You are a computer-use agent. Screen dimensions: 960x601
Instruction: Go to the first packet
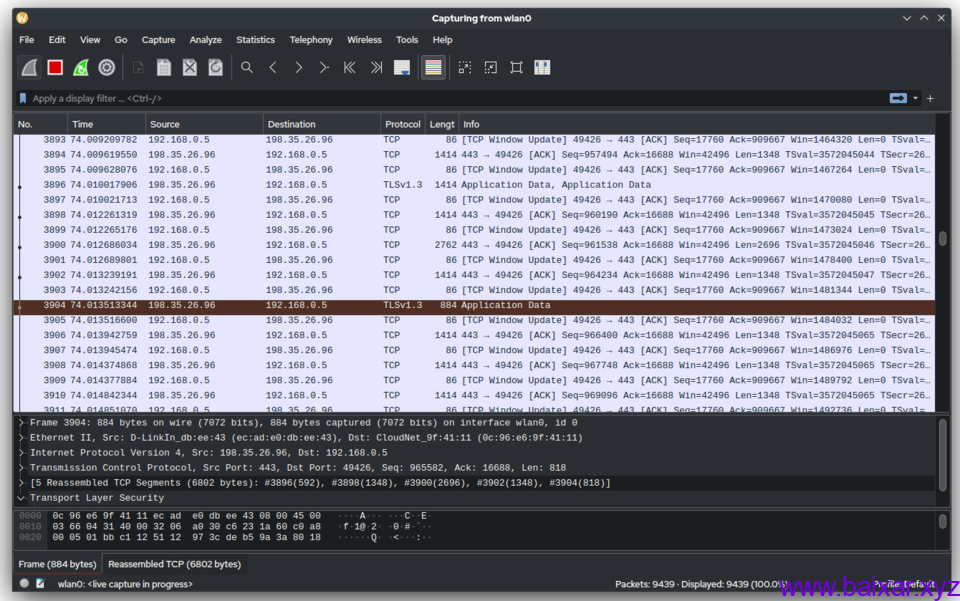(x=348, y=67)
